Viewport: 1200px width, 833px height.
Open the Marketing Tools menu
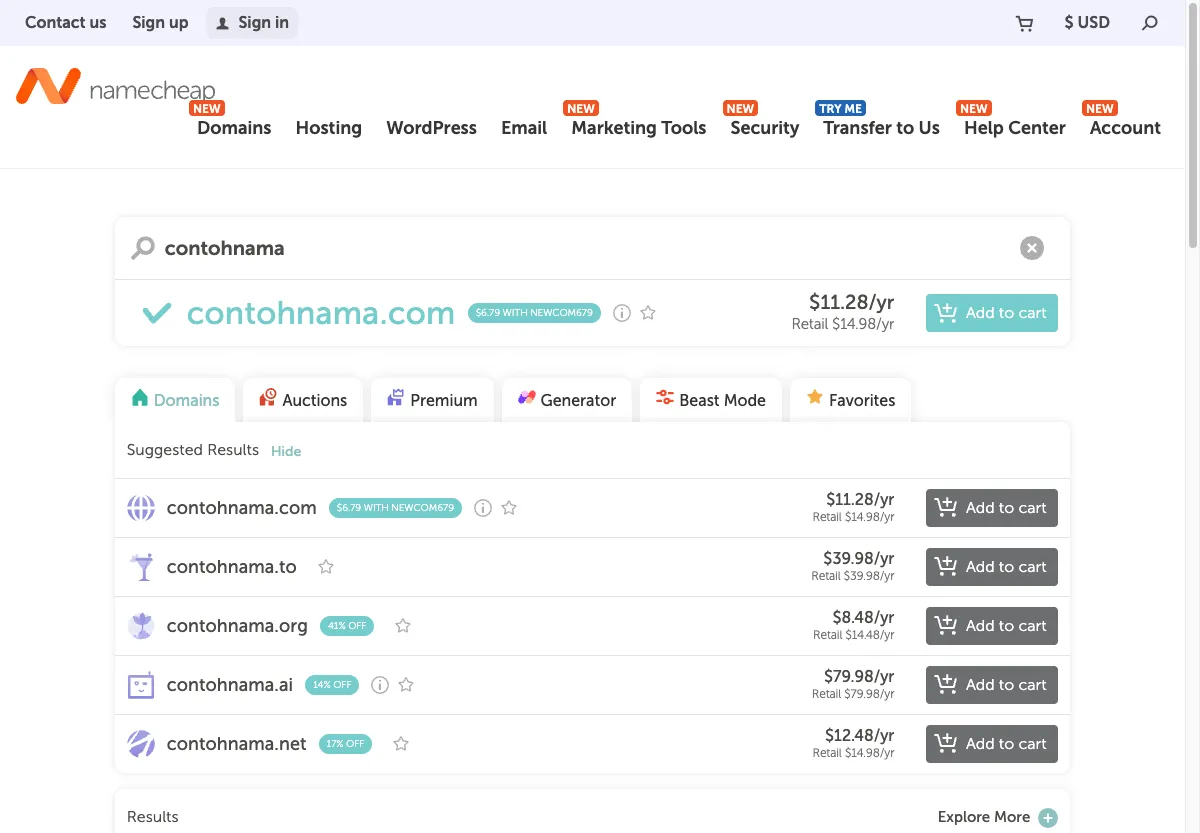(x=639, y=128)
